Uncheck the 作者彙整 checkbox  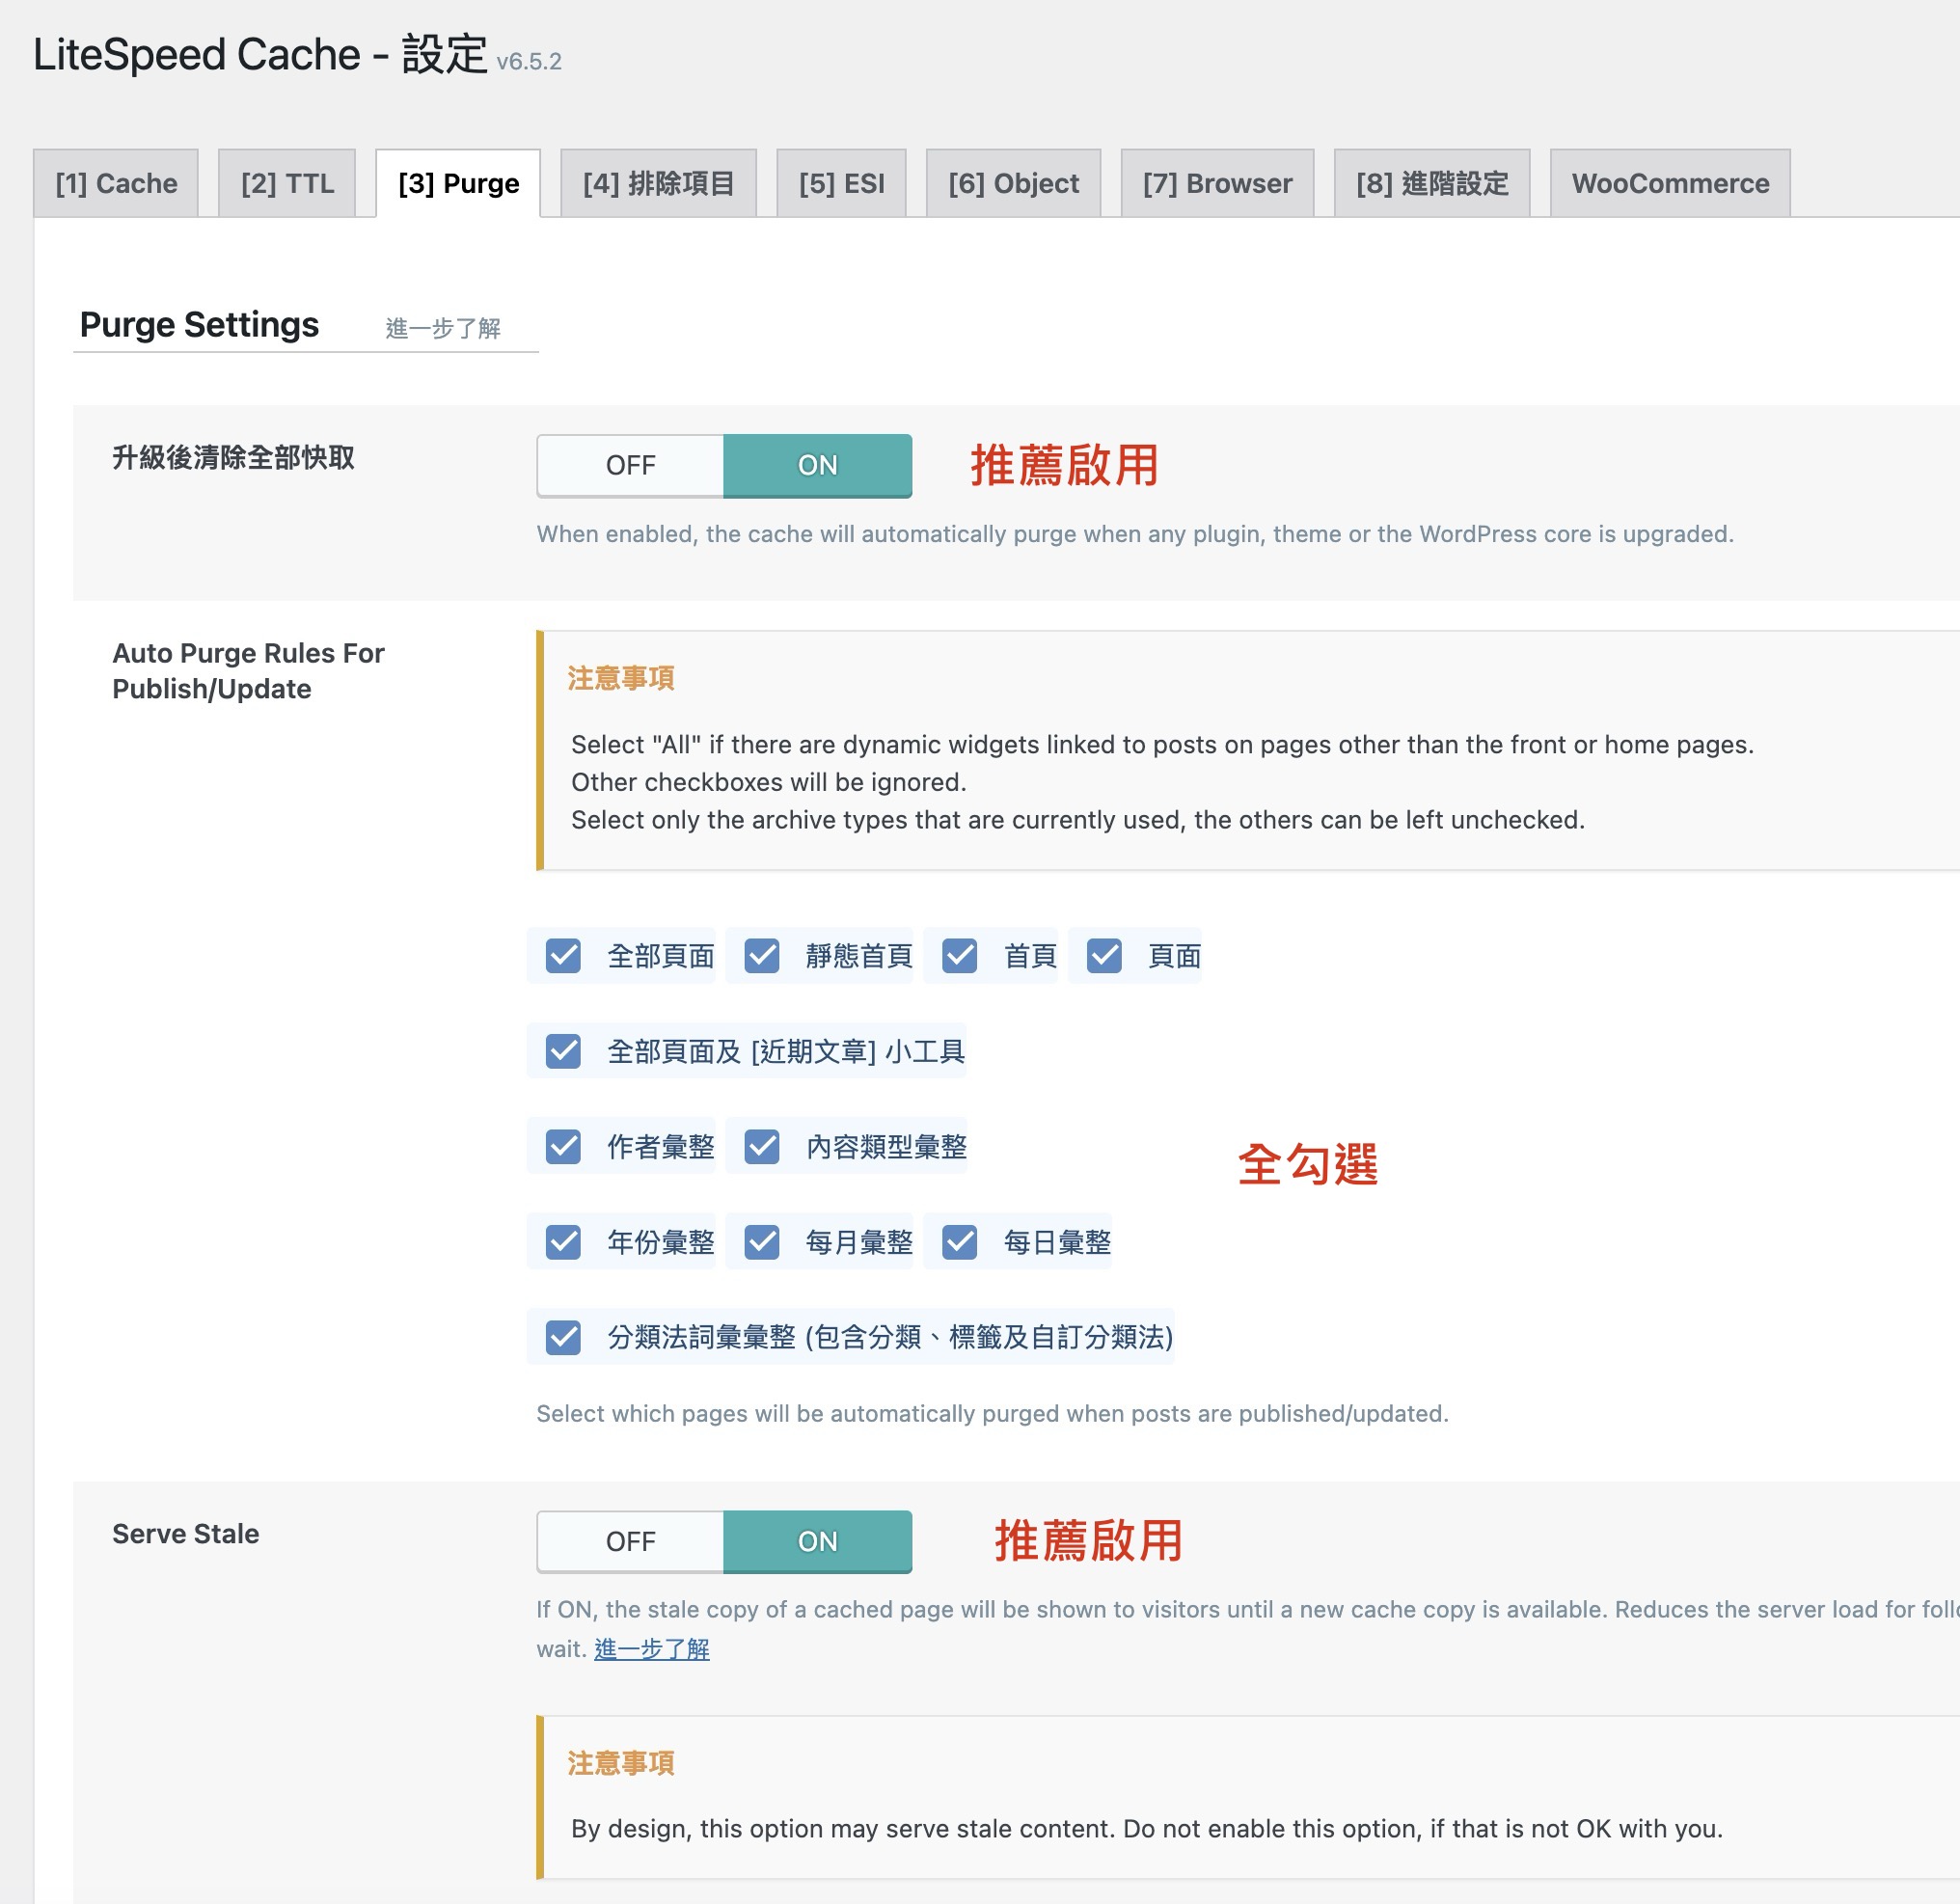(x=563, y=1146)
